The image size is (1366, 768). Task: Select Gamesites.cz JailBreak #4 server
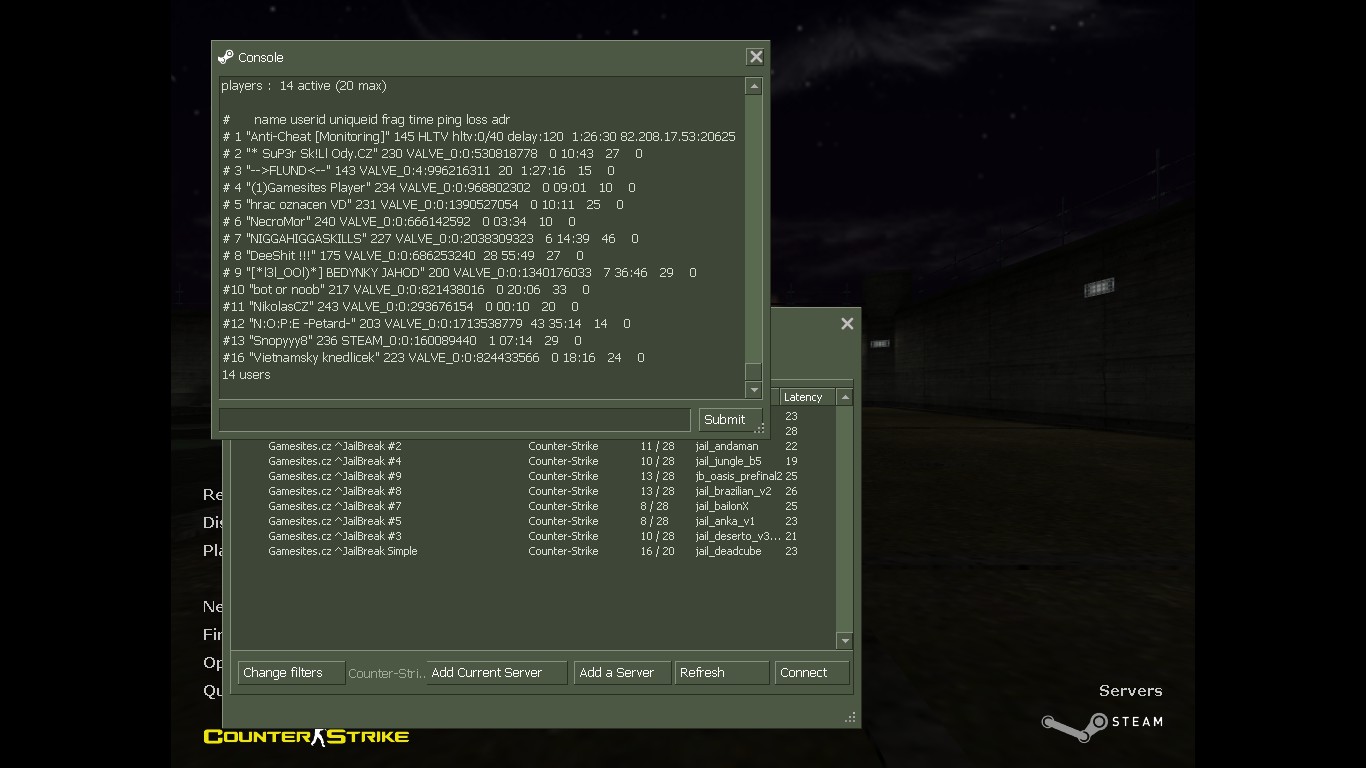[534, 461]
